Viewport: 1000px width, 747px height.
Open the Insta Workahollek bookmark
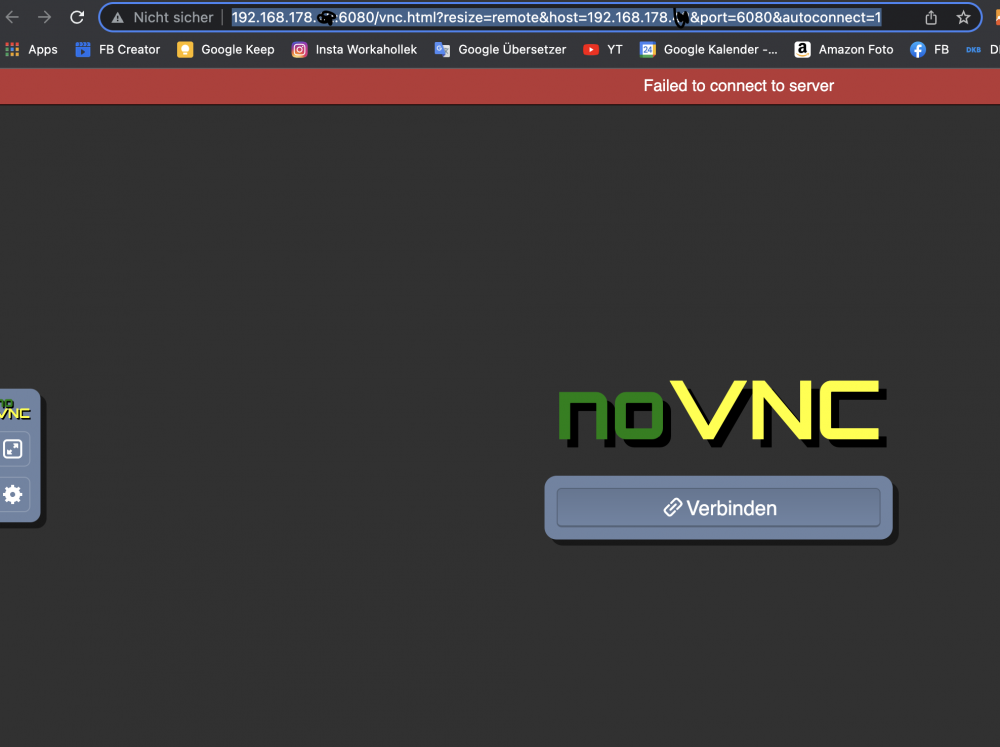pyautogui.click(x=354, y=49)
